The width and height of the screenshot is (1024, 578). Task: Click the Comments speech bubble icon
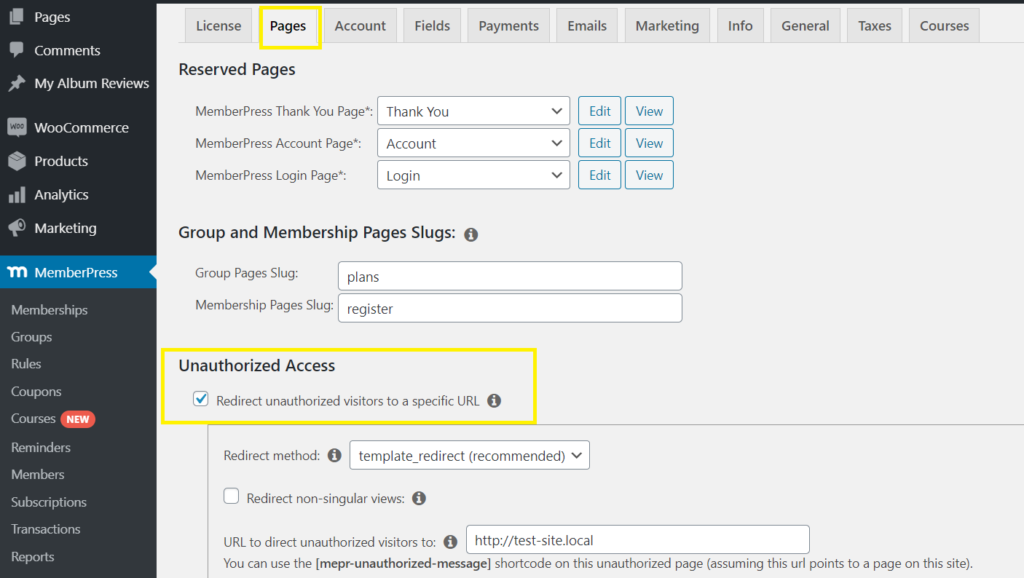16,50
